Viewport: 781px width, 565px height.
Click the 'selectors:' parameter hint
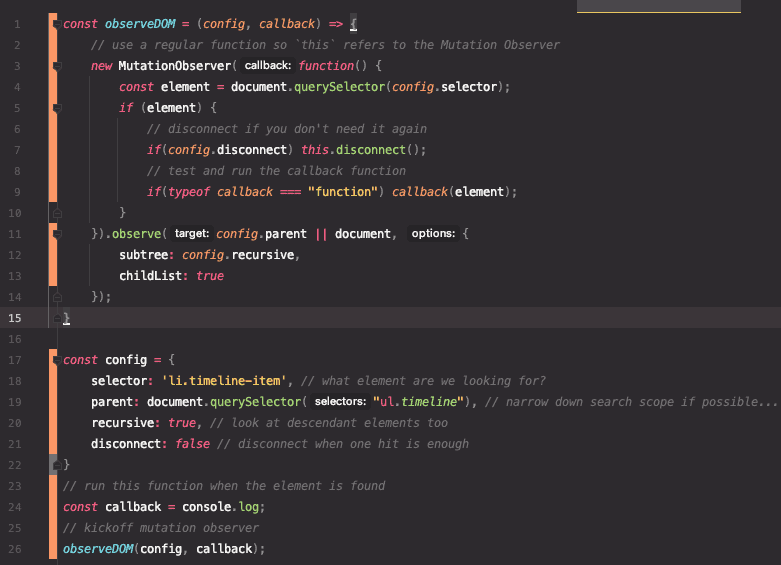[340, 402]
